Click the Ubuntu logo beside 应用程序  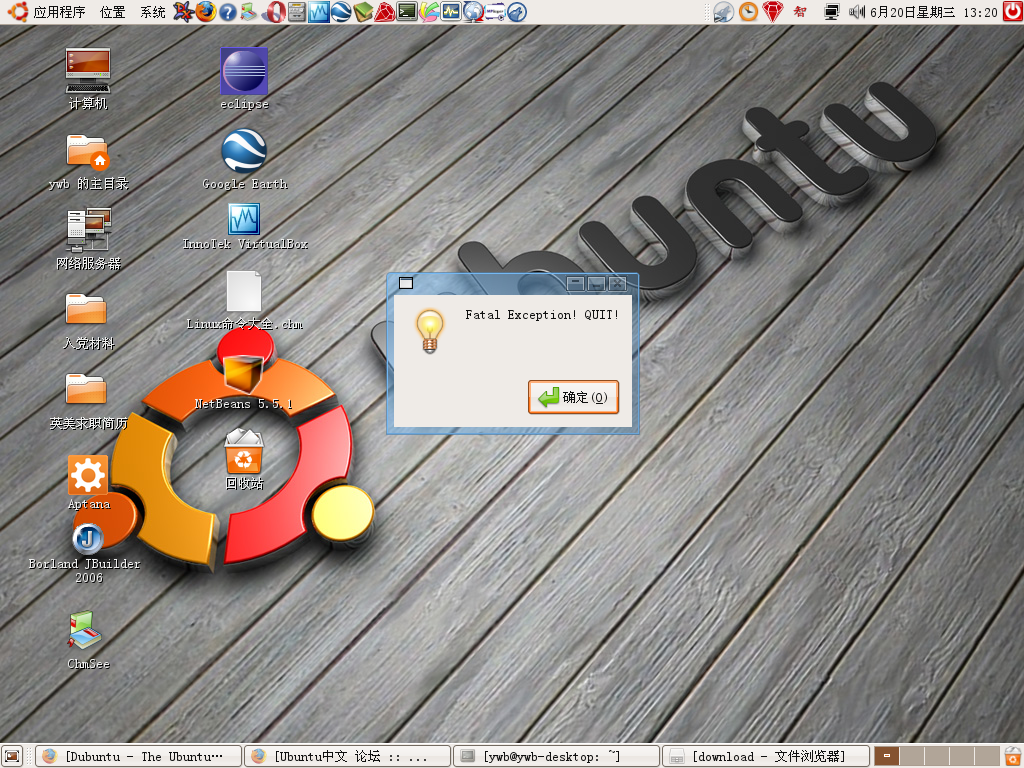[17, 12]
